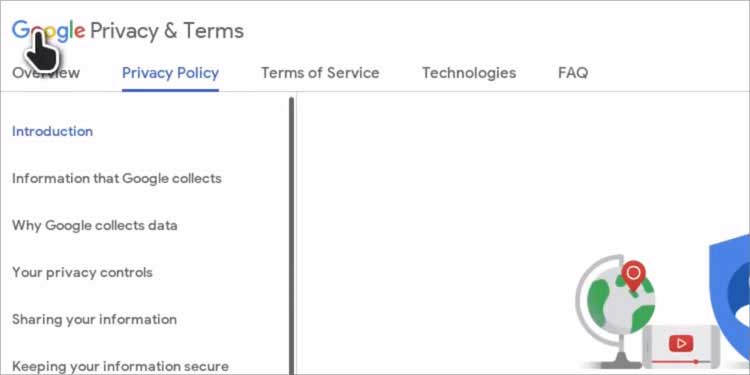Image resolution: width=750 pixels, height=375 pixels.
Task: Jump to Why Google collects data
Action: click(95, 225)
